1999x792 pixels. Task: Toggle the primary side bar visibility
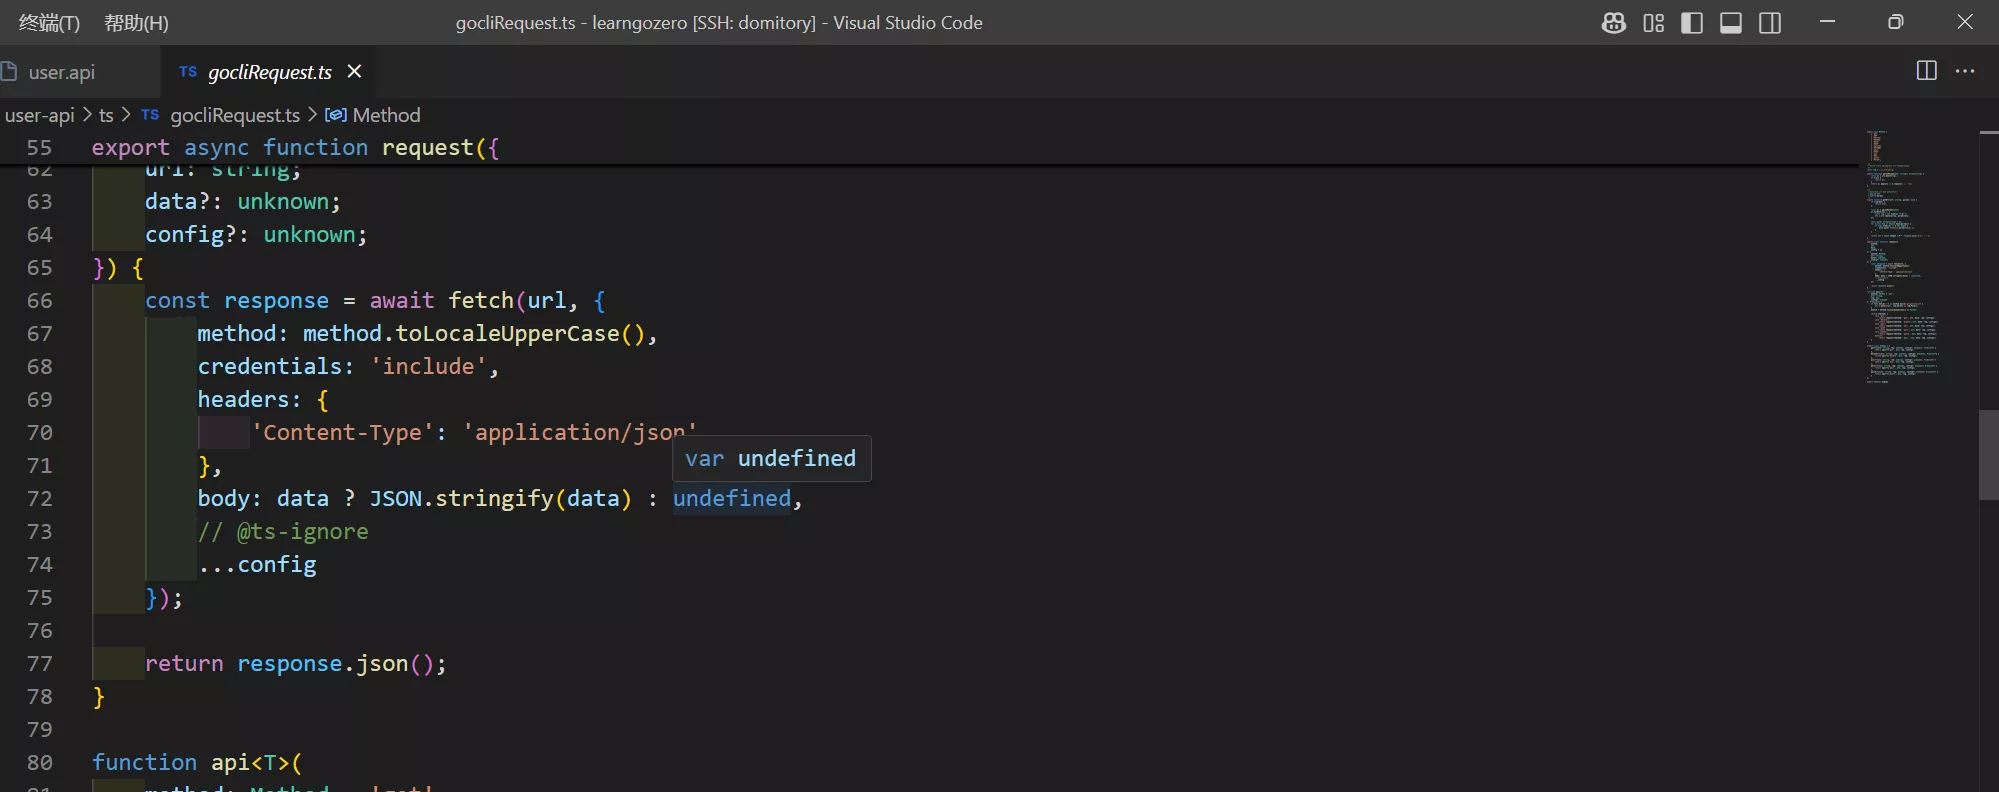point(1692,23)
